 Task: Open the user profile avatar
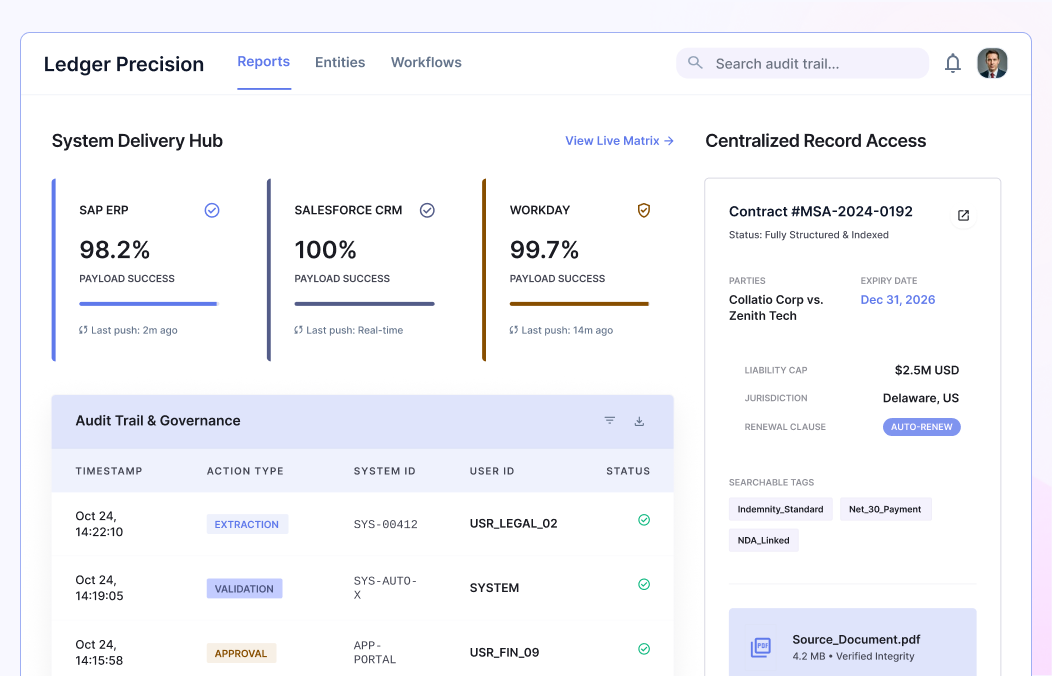[992, 63]
